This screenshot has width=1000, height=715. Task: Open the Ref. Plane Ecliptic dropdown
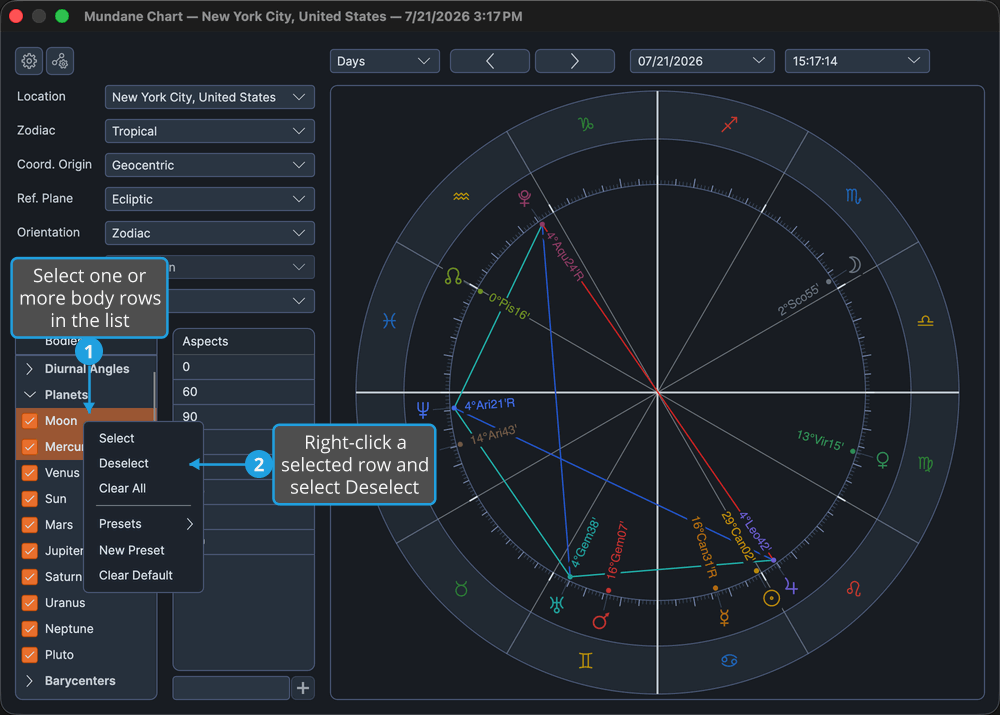point(209,199)
